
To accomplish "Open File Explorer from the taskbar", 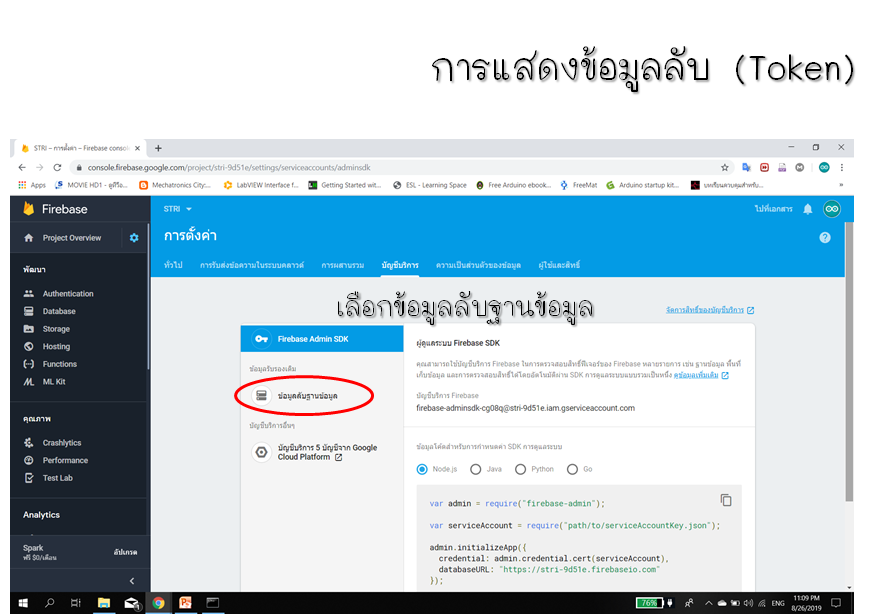I will (x=103, y=603).
